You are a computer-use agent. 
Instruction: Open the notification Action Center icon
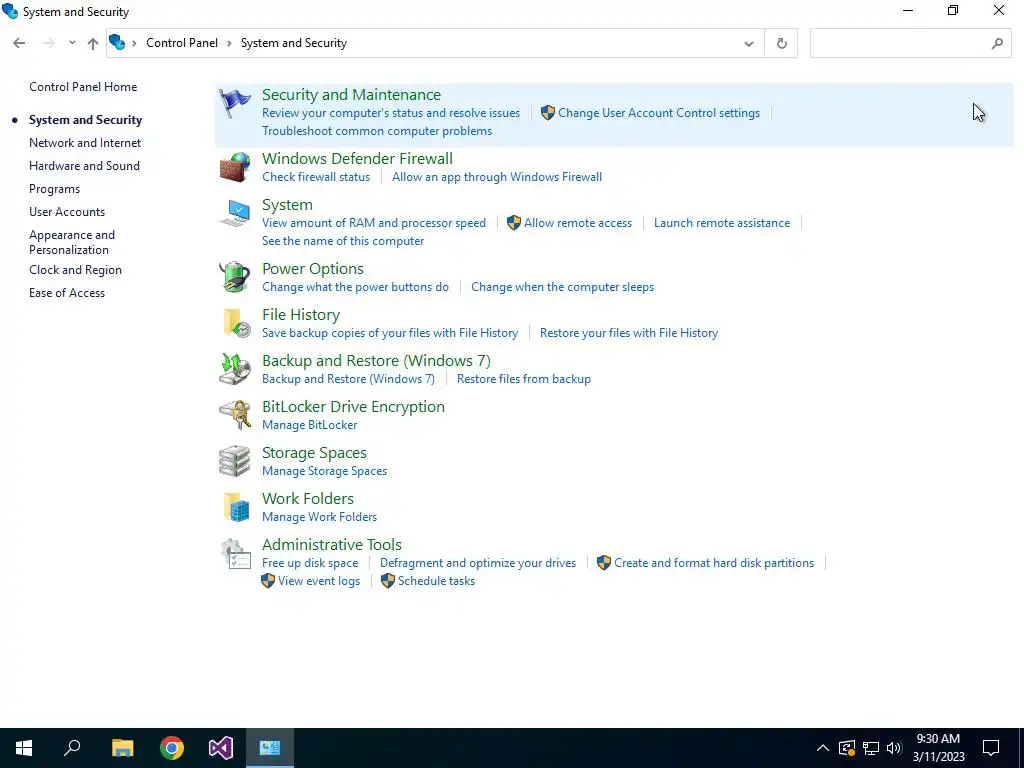[x=991, y=748]
